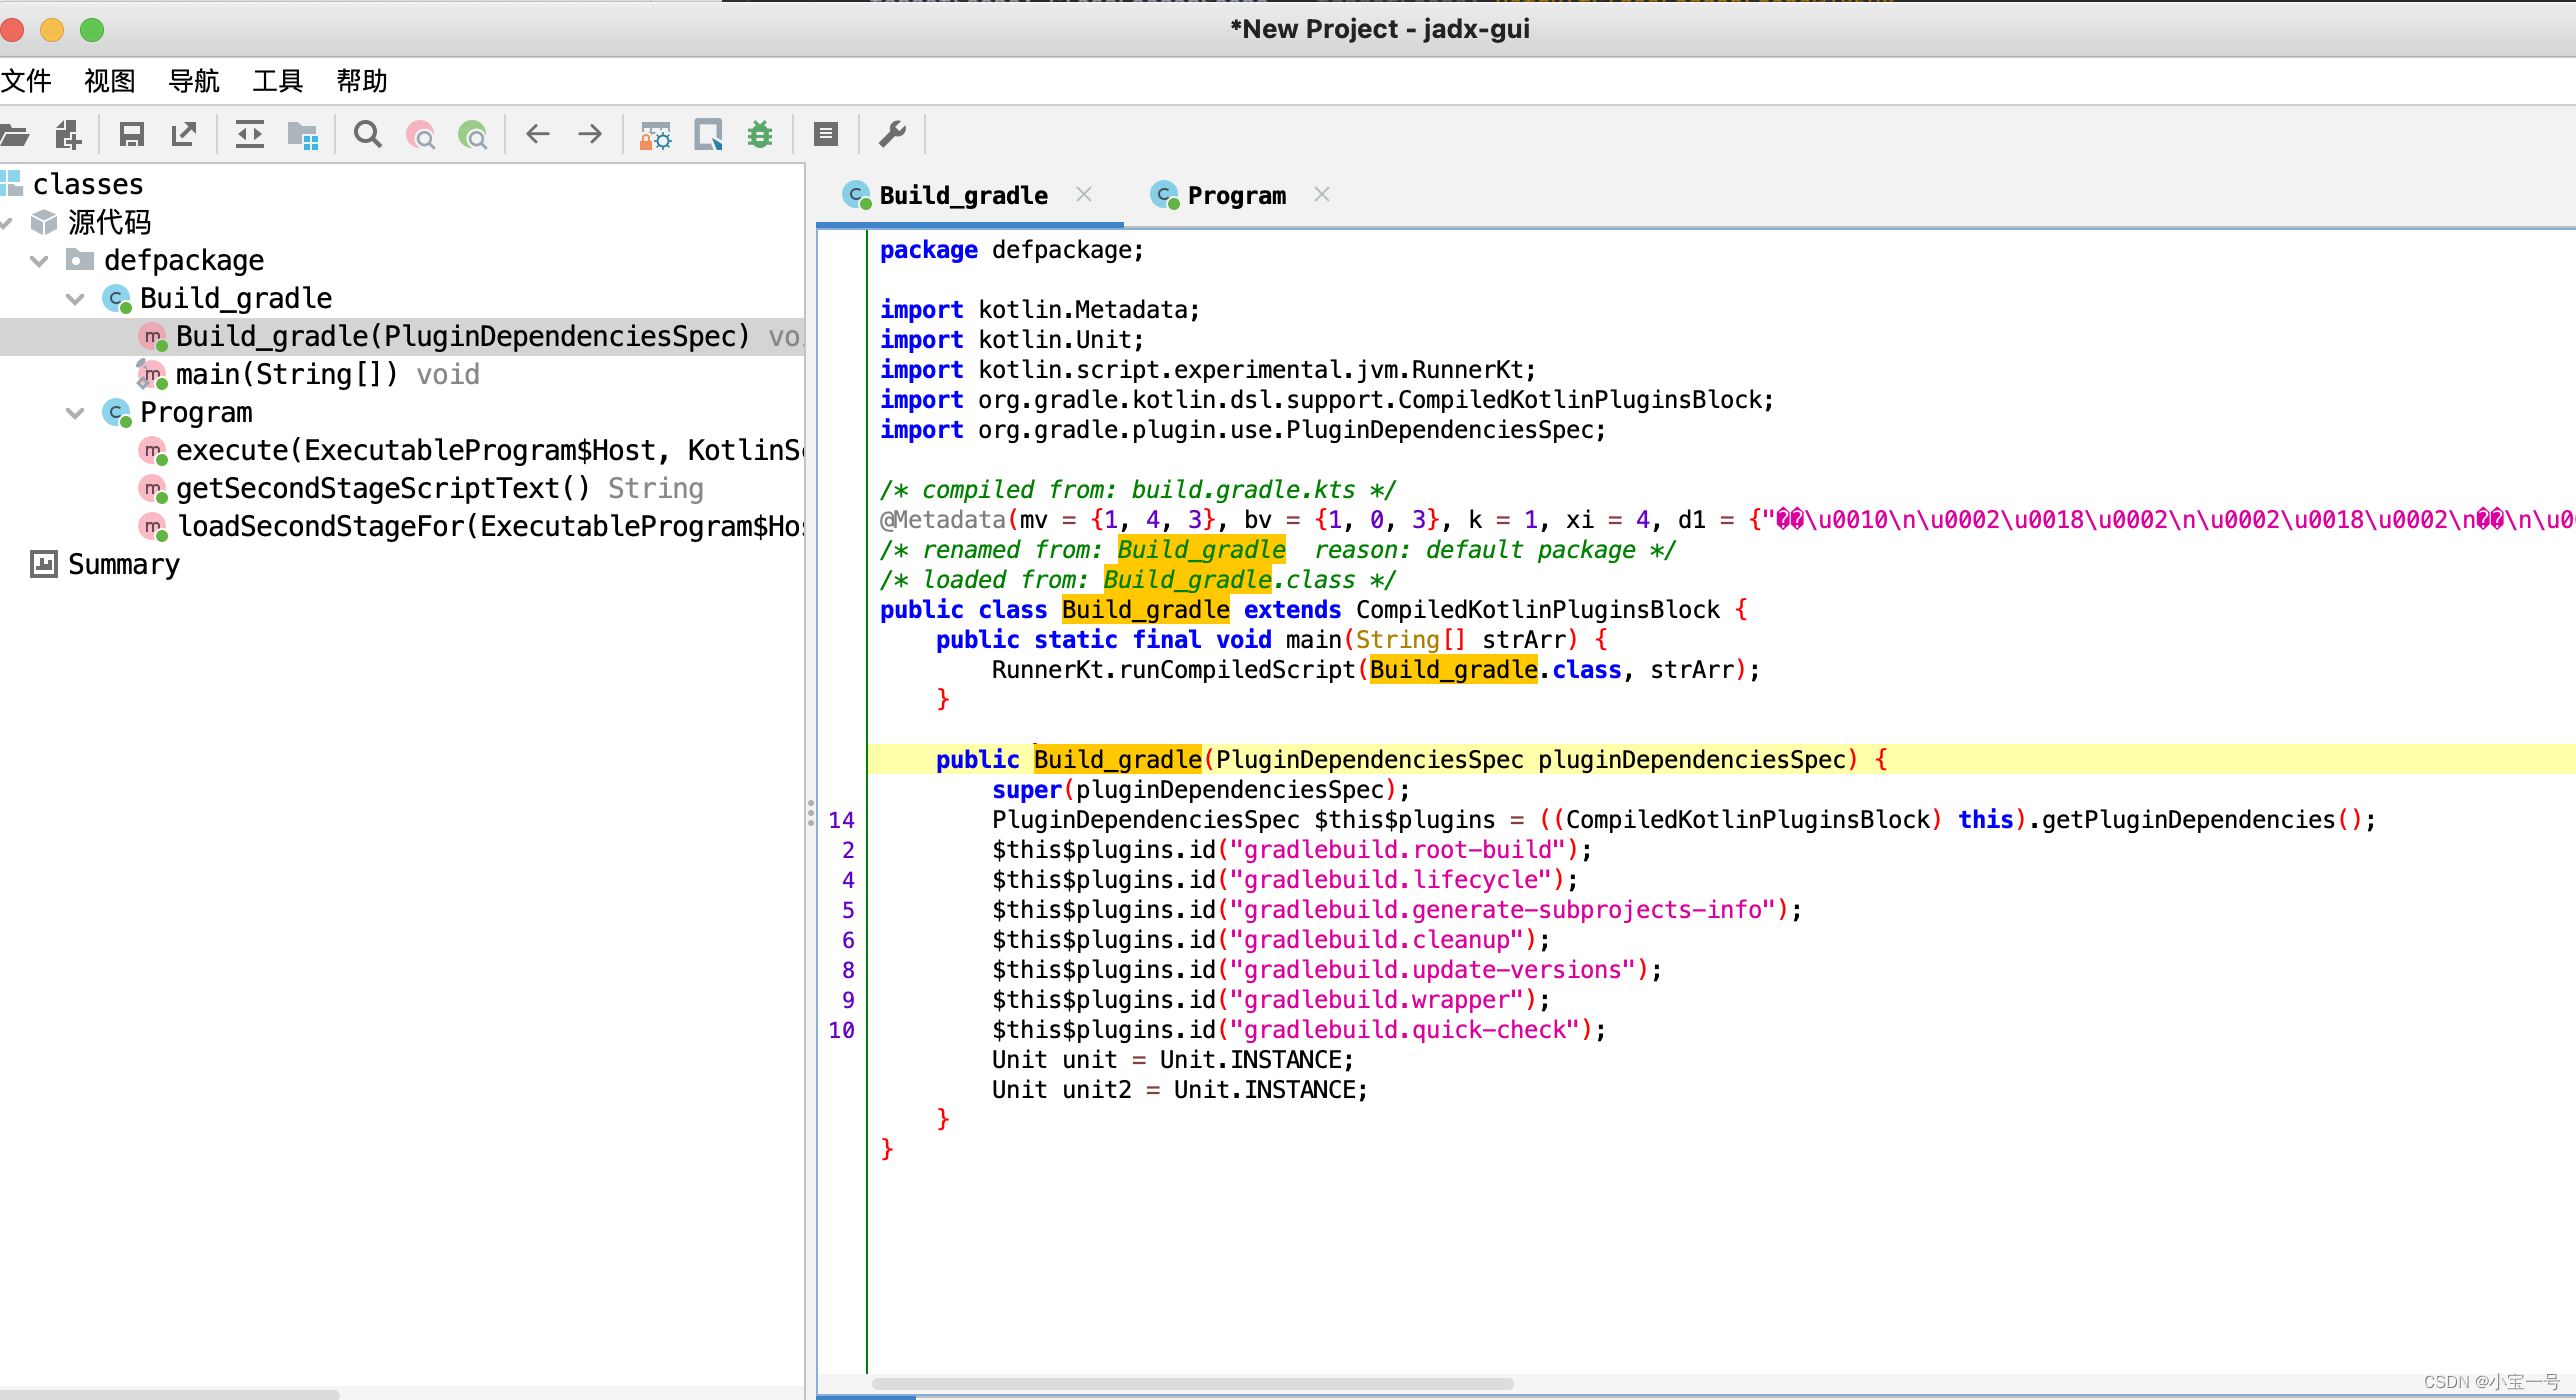Click the add files toolbar icon

pos(68,134)
